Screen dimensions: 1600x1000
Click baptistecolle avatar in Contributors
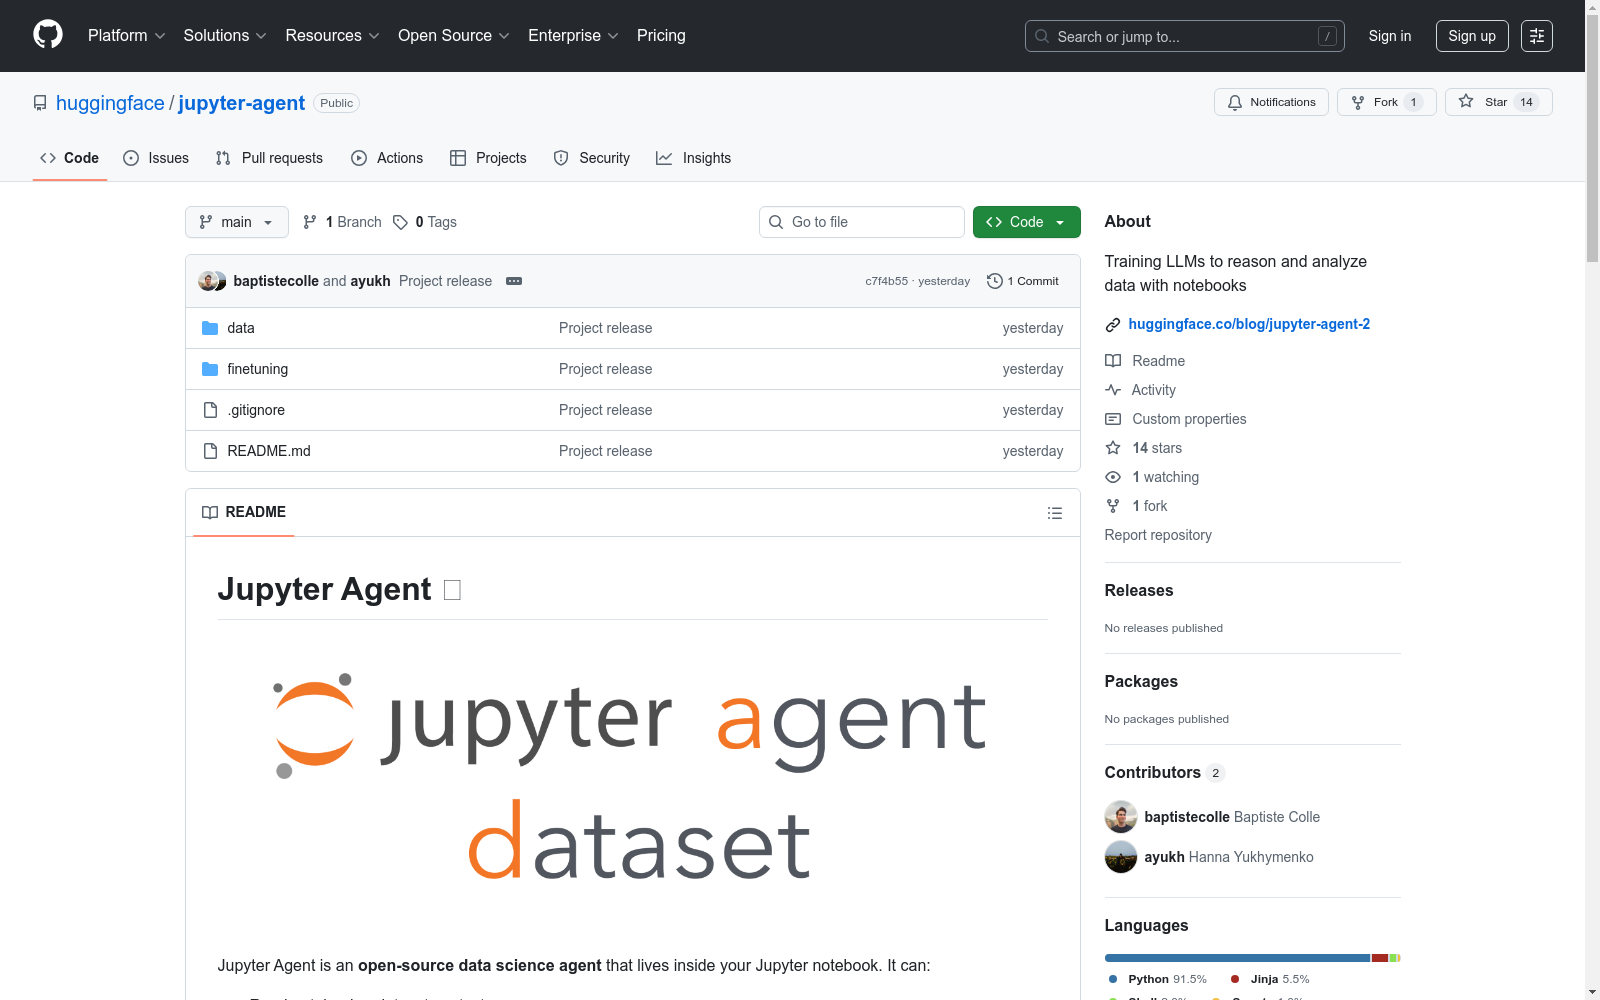point(1121,817)
